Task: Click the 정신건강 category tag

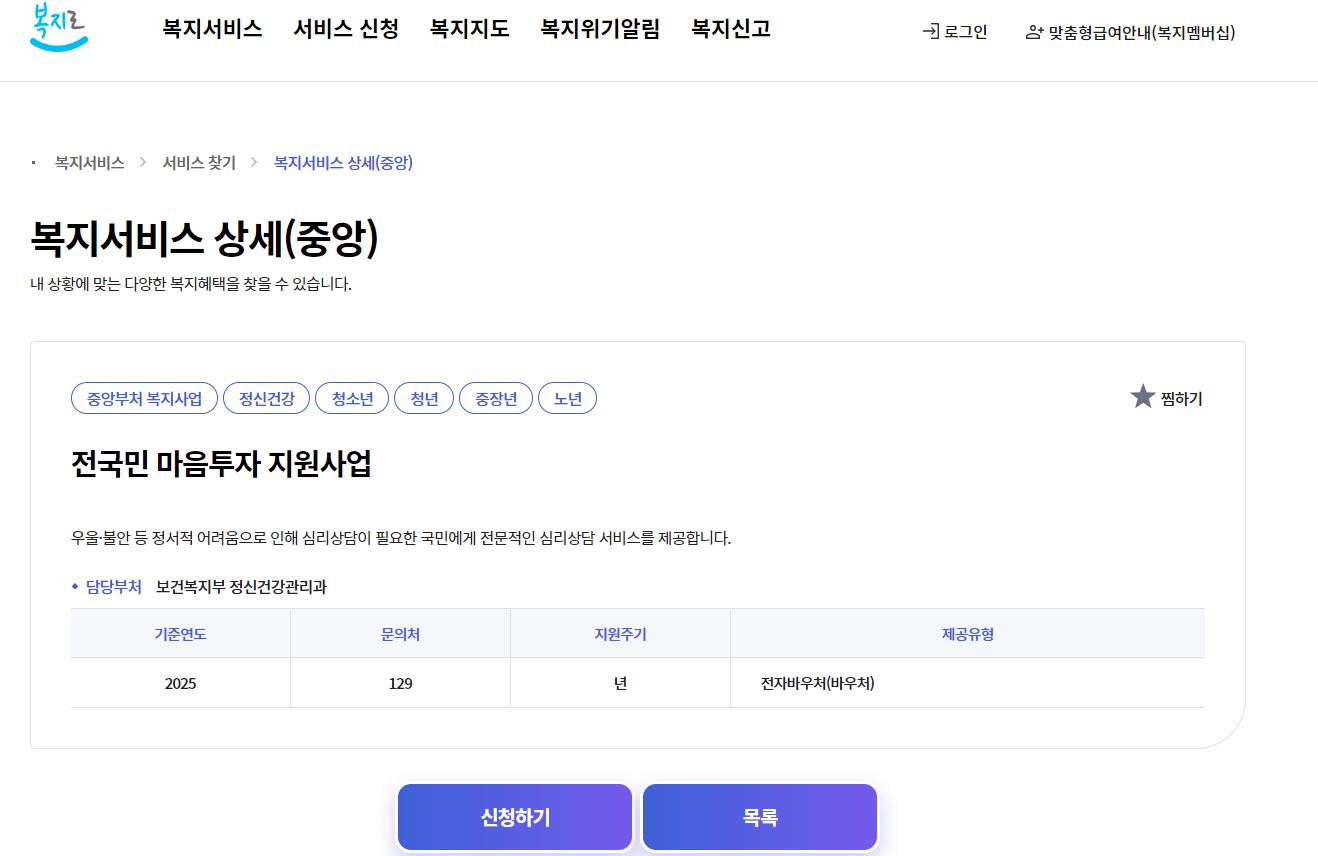Action: (266, 397)
